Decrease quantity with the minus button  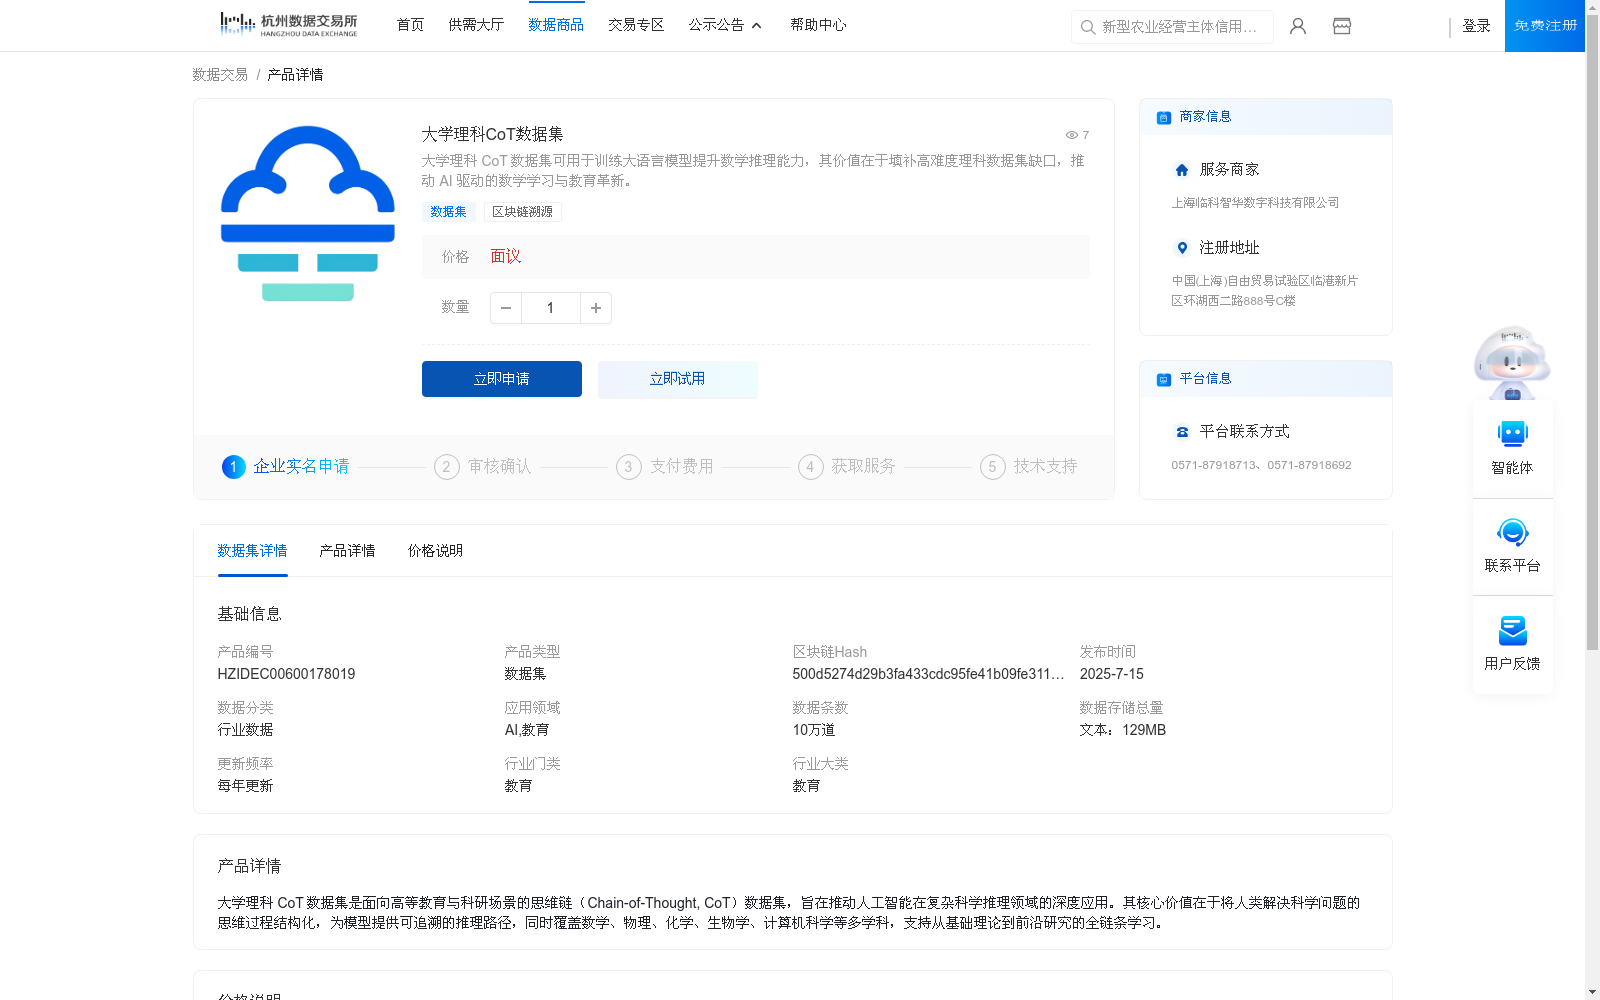coord(506,308)
